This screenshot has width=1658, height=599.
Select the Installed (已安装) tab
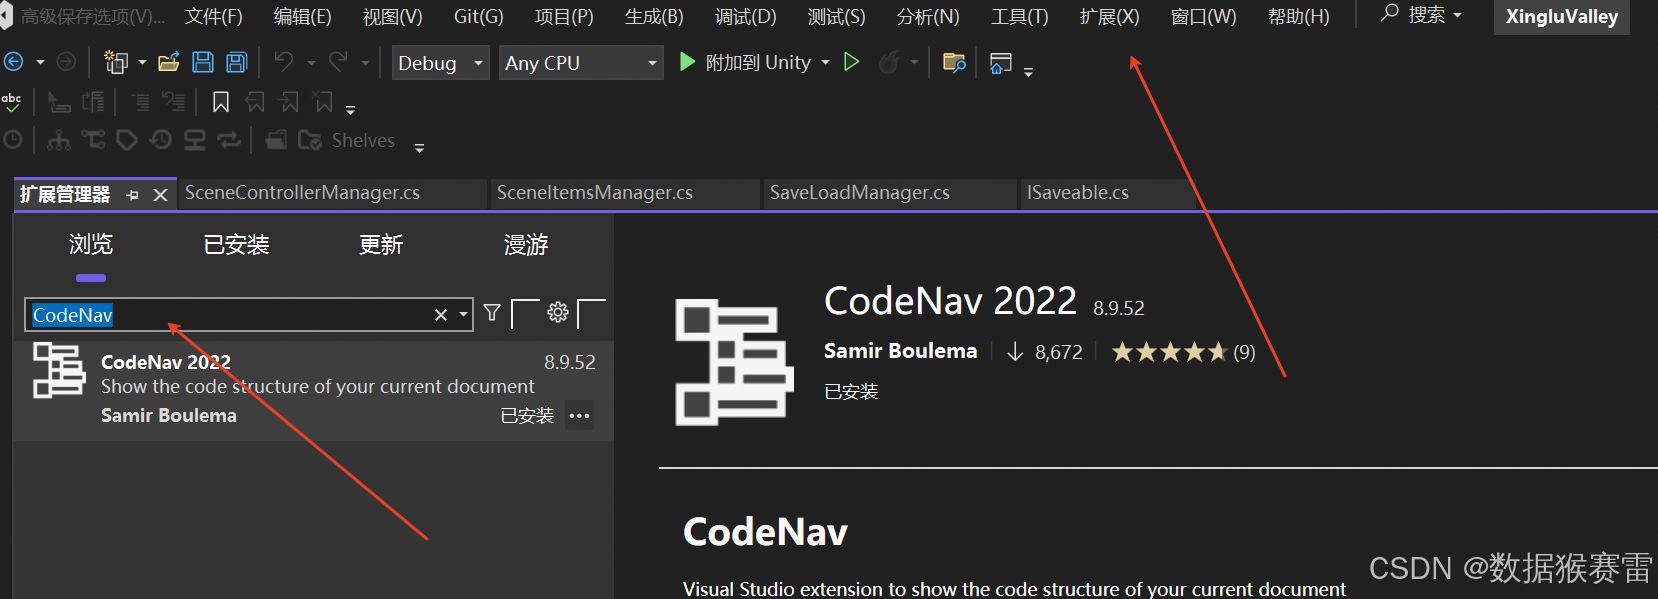click(236, 245)
